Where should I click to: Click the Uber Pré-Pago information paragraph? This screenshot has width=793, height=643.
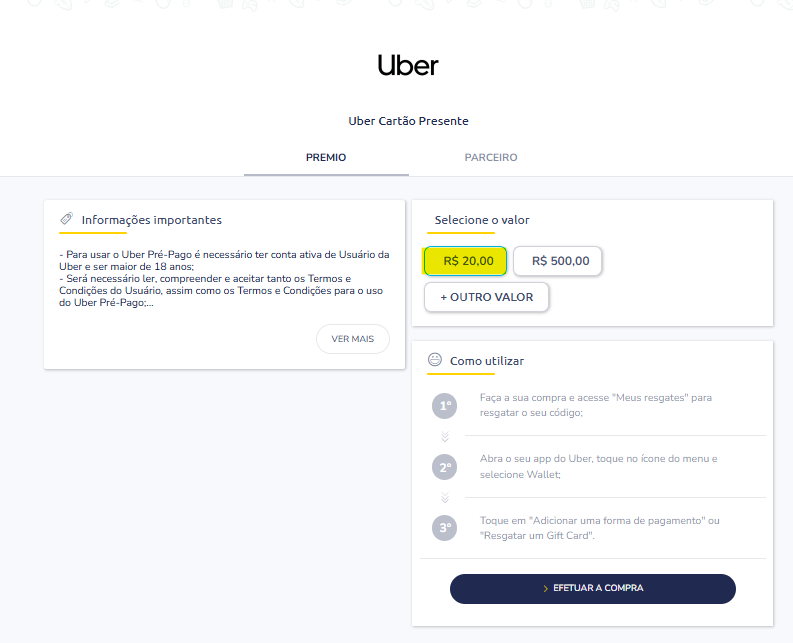click(x=224, y=279)
